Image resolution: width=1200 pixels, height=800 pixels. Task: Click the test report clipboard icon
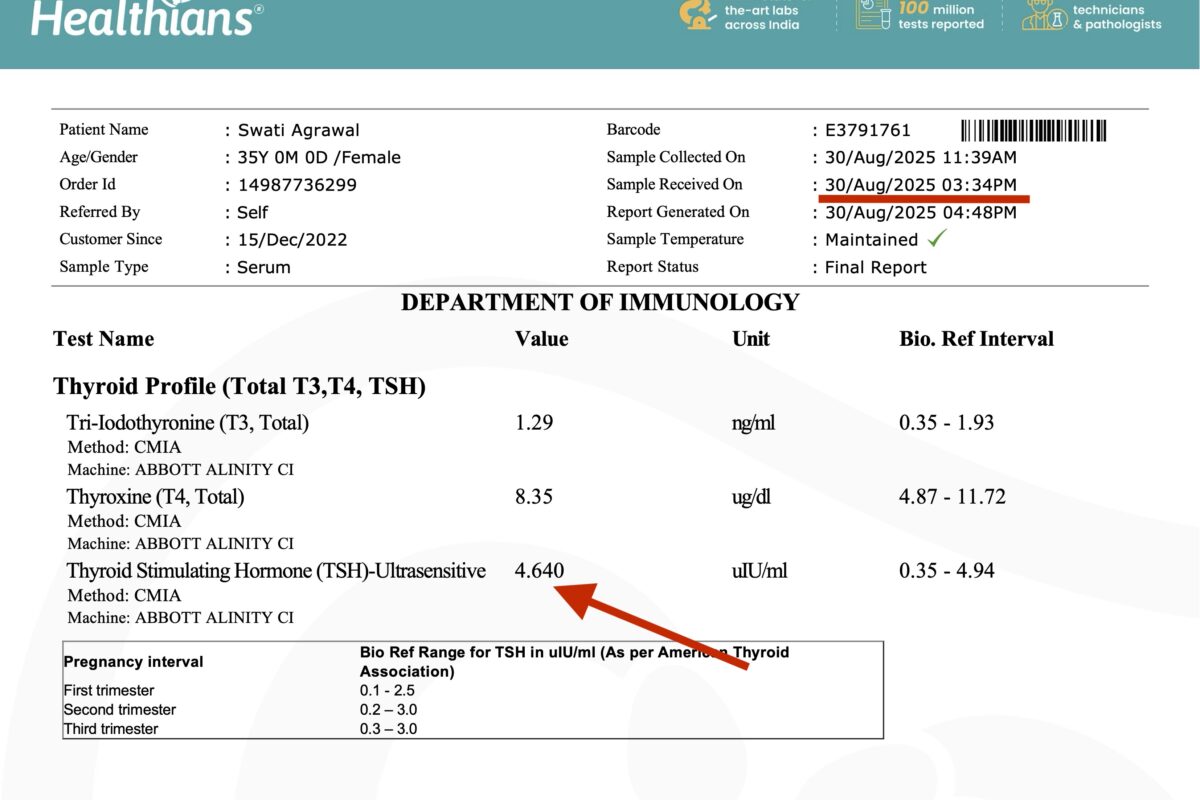[x=872, y=13]
